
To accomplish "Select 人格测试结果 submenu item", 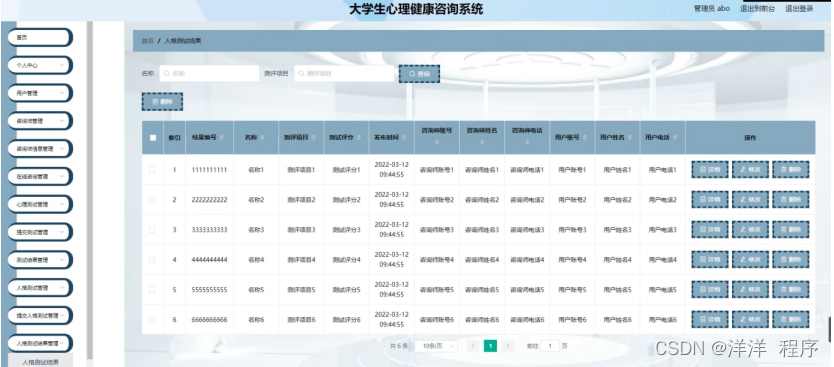I will point(40,362).
